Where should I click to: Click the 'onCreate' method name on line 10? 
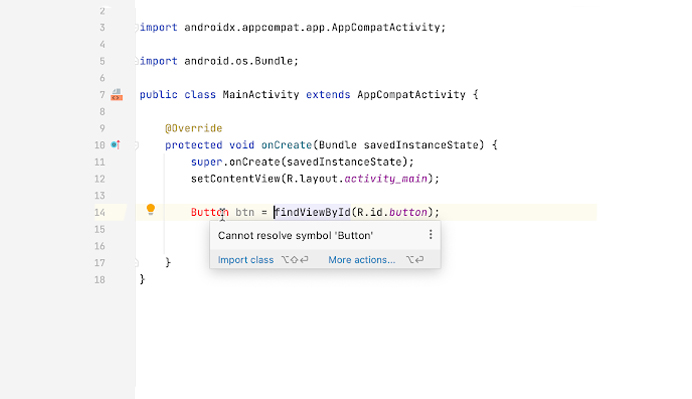[286, 145]
